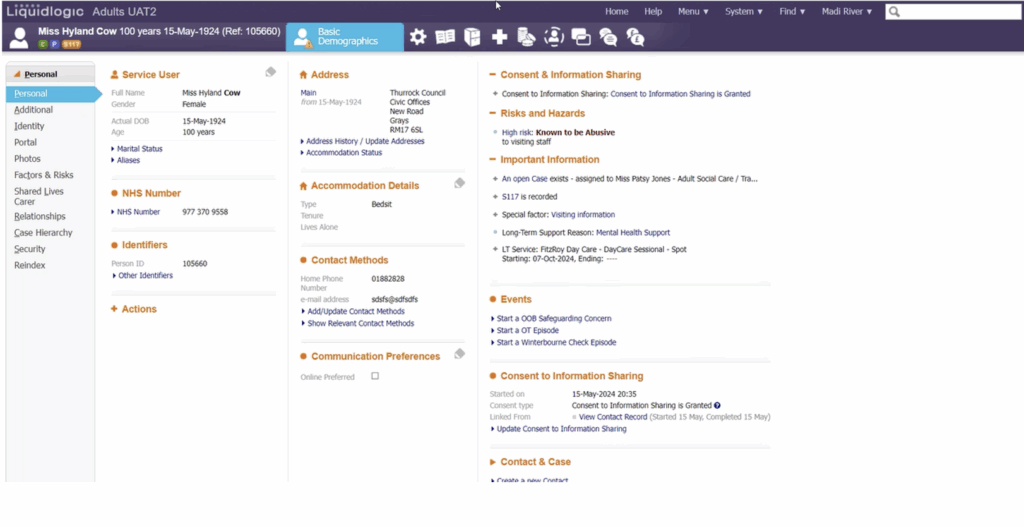Click Show Relevant Contact Methods link

(x=360, y=323)
